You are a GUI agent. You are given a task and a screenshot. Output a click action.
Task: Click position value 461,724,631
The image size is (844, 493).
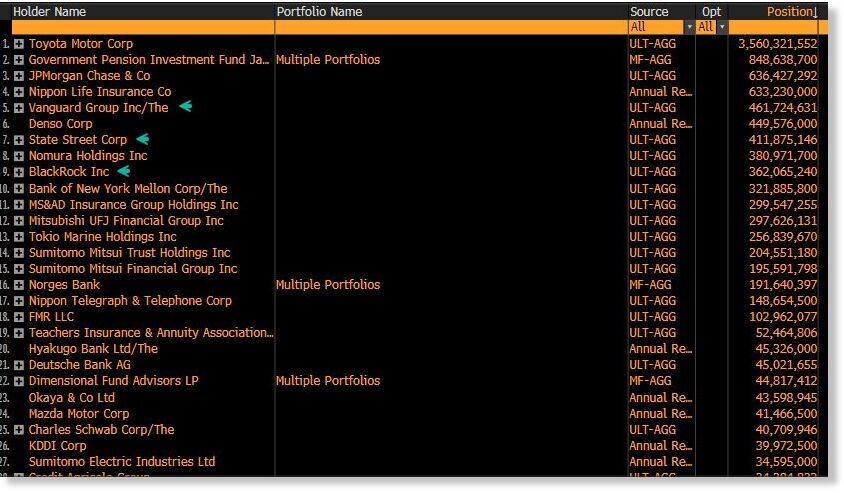(x=783, y=108)
